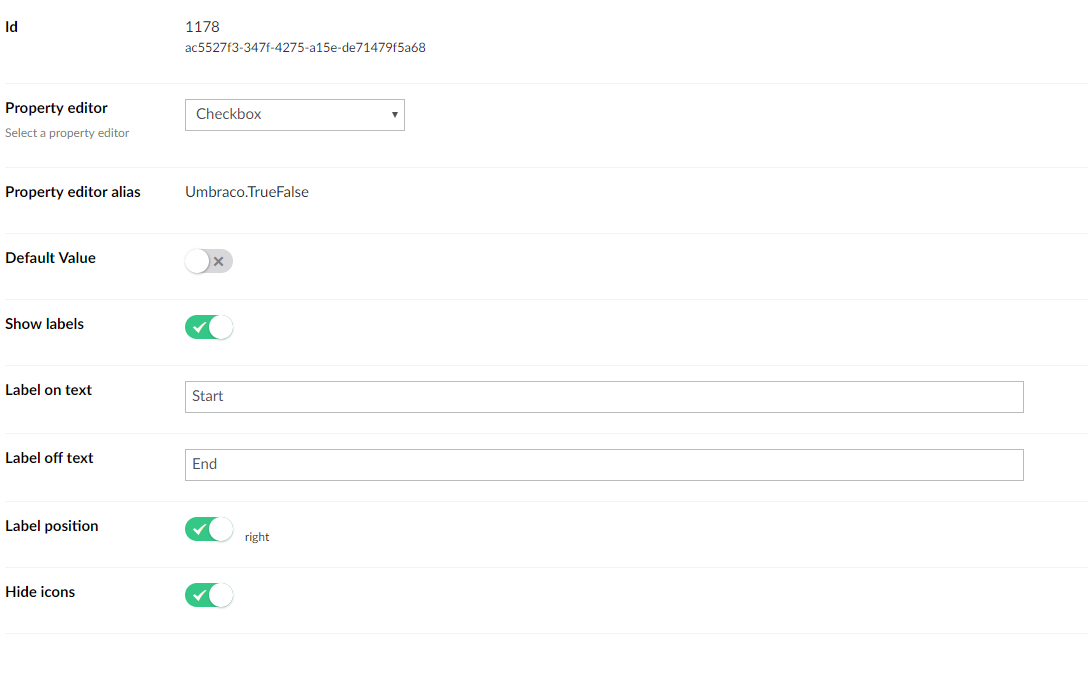Click the Default Value toggle knob
Viewport: 1088px width, 686px height.
point(198,260)
